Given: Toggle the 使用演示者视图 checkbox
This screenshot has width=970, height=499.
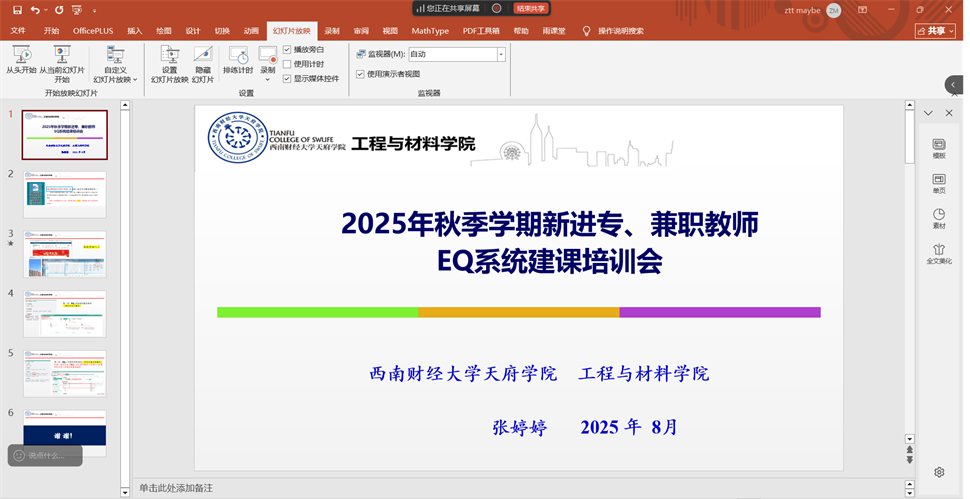Looking at the screenshot, I should 360,74.
